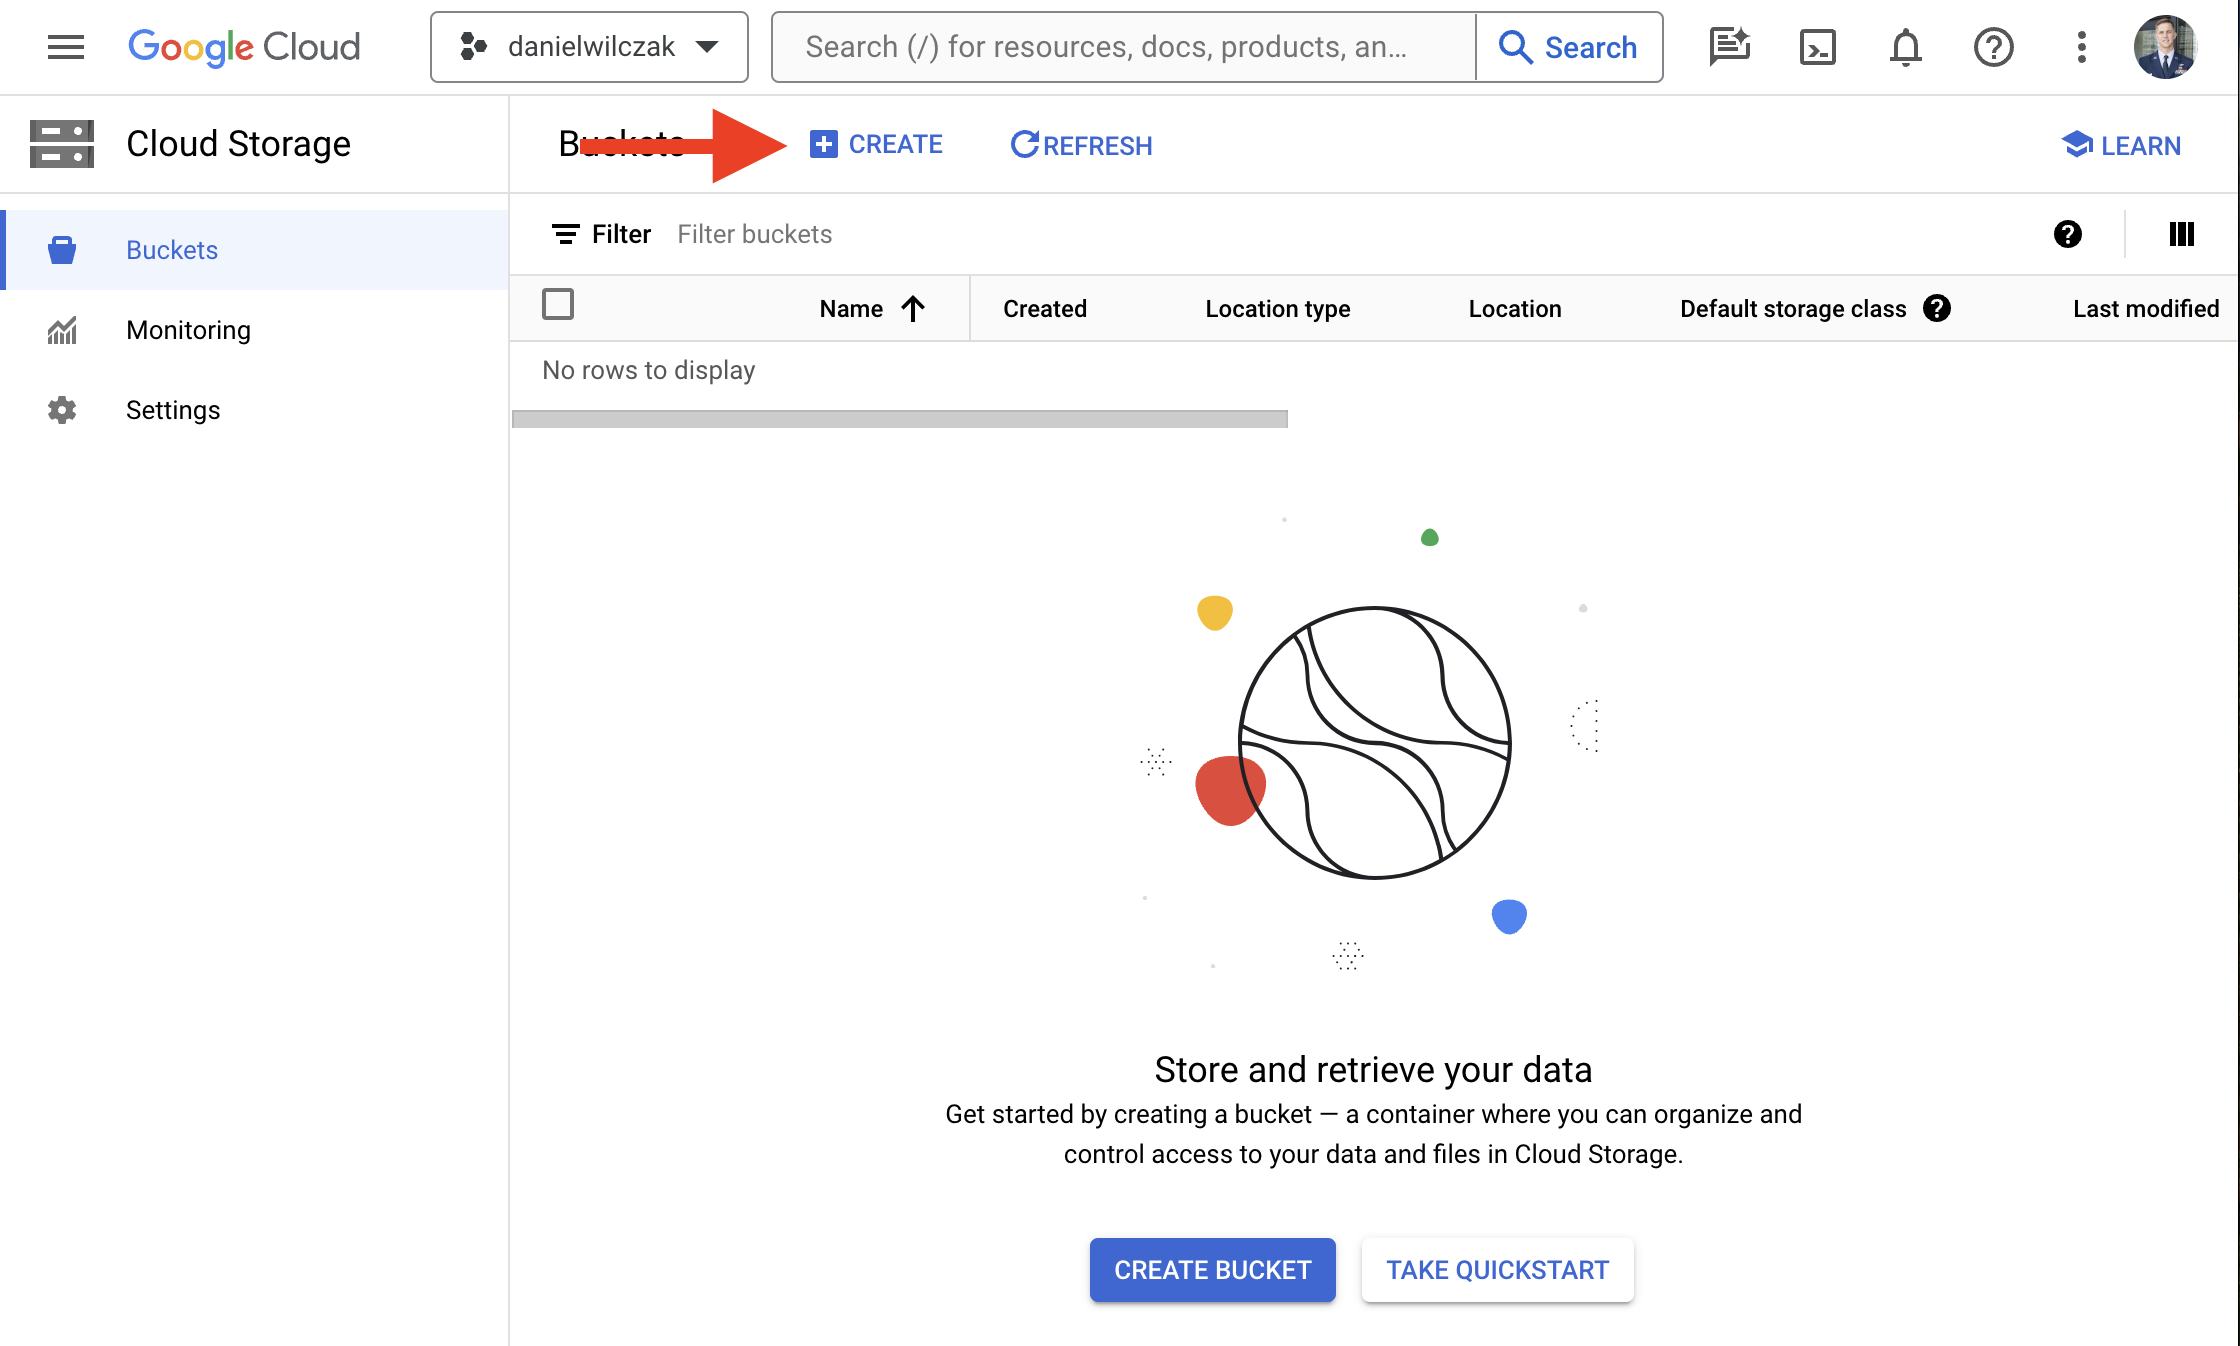The height and width of the screenshot is (1346, 2240).
Task: Click the Google Cloud logo
Action: [244, 47]
